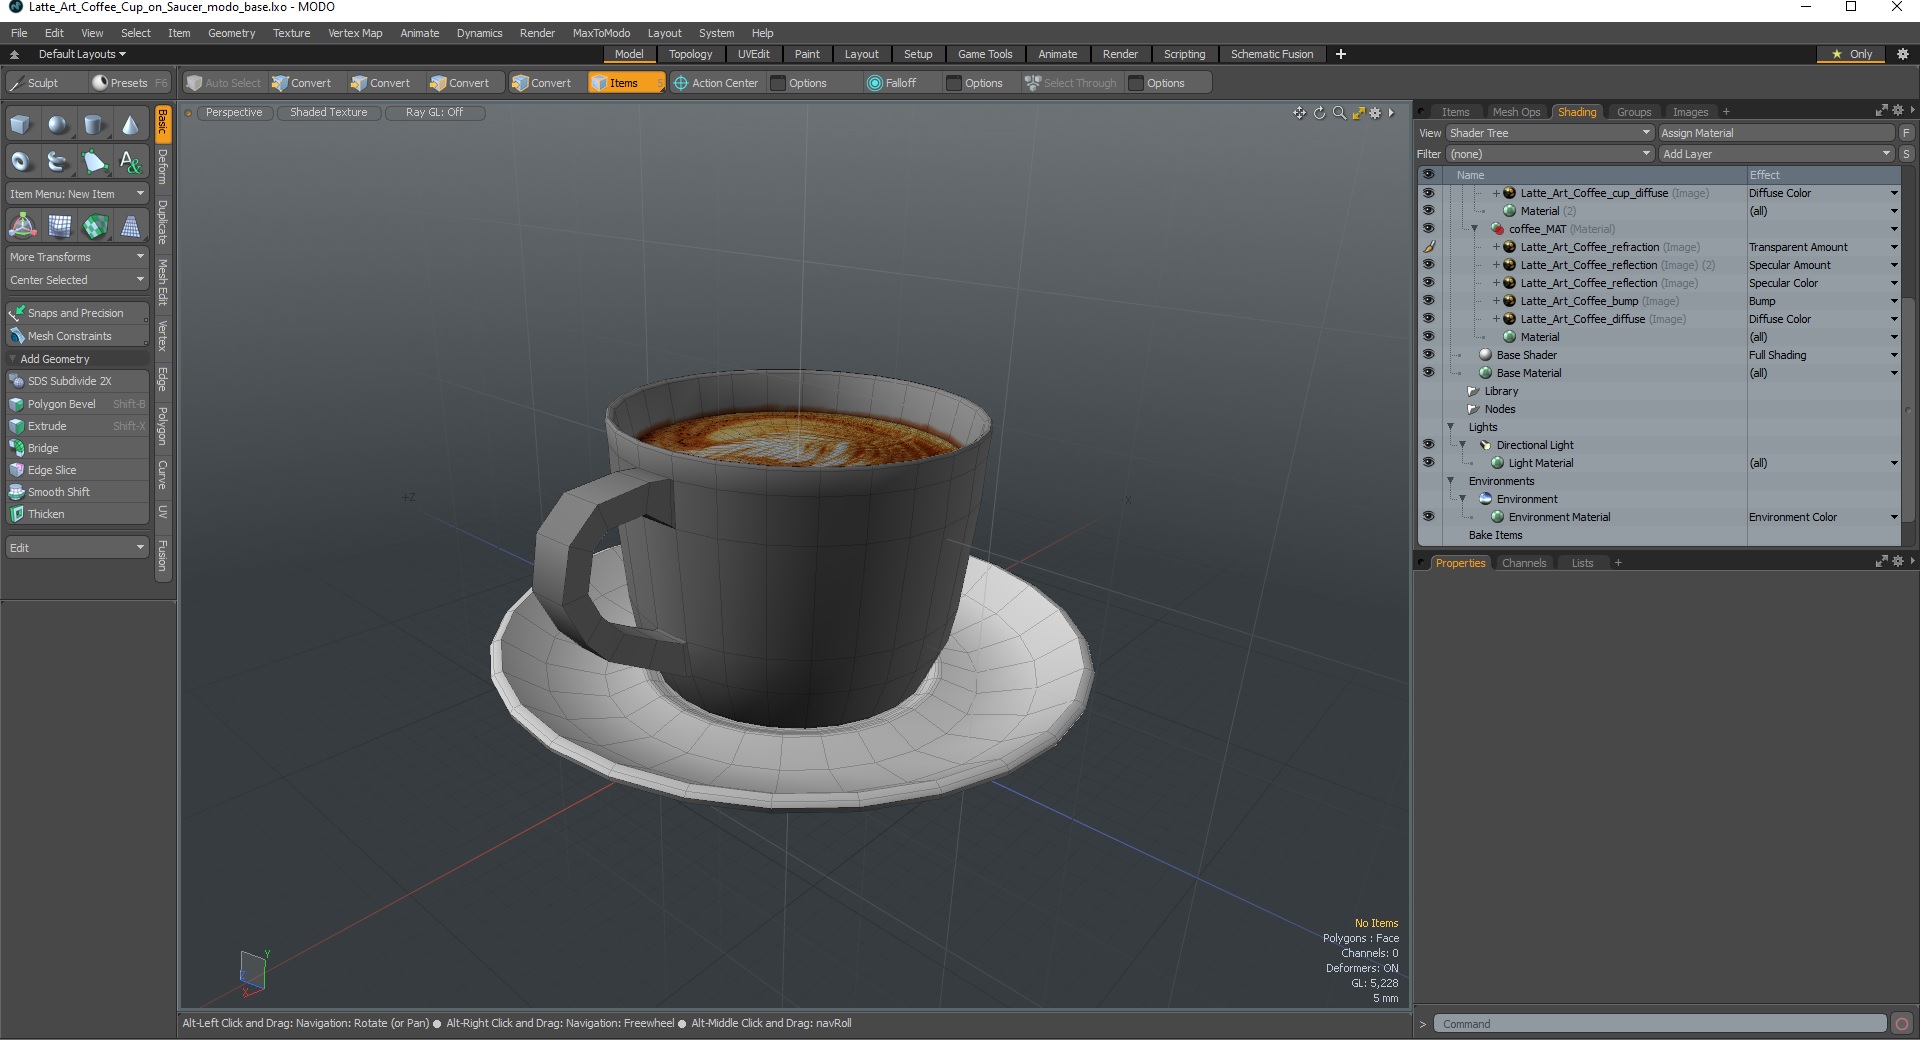Activate the checkered Element Move tool
The image size is (1920, 1040).
[94, 226]
